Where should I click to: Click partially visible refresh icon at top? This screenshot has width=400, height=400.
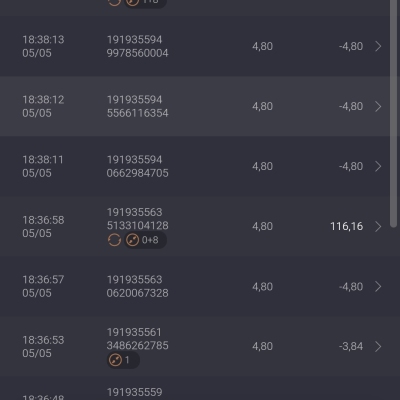pos(114,3)
